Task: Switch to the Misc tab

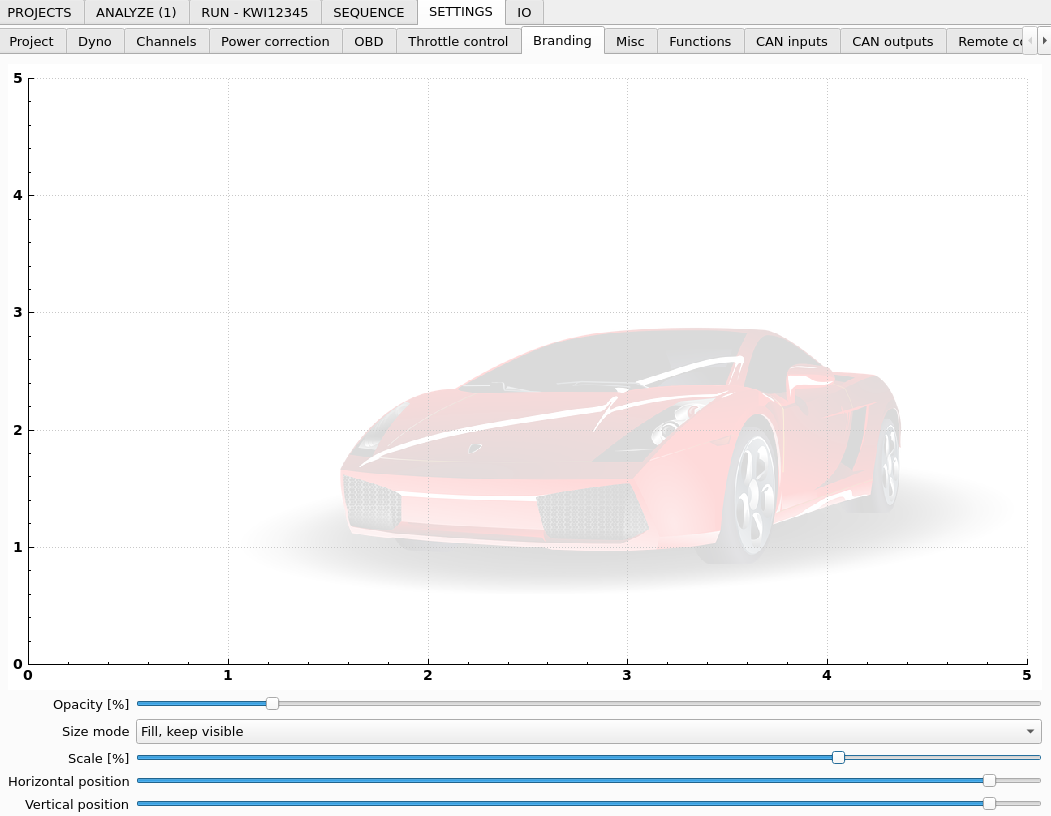Action: pos(630,41)
